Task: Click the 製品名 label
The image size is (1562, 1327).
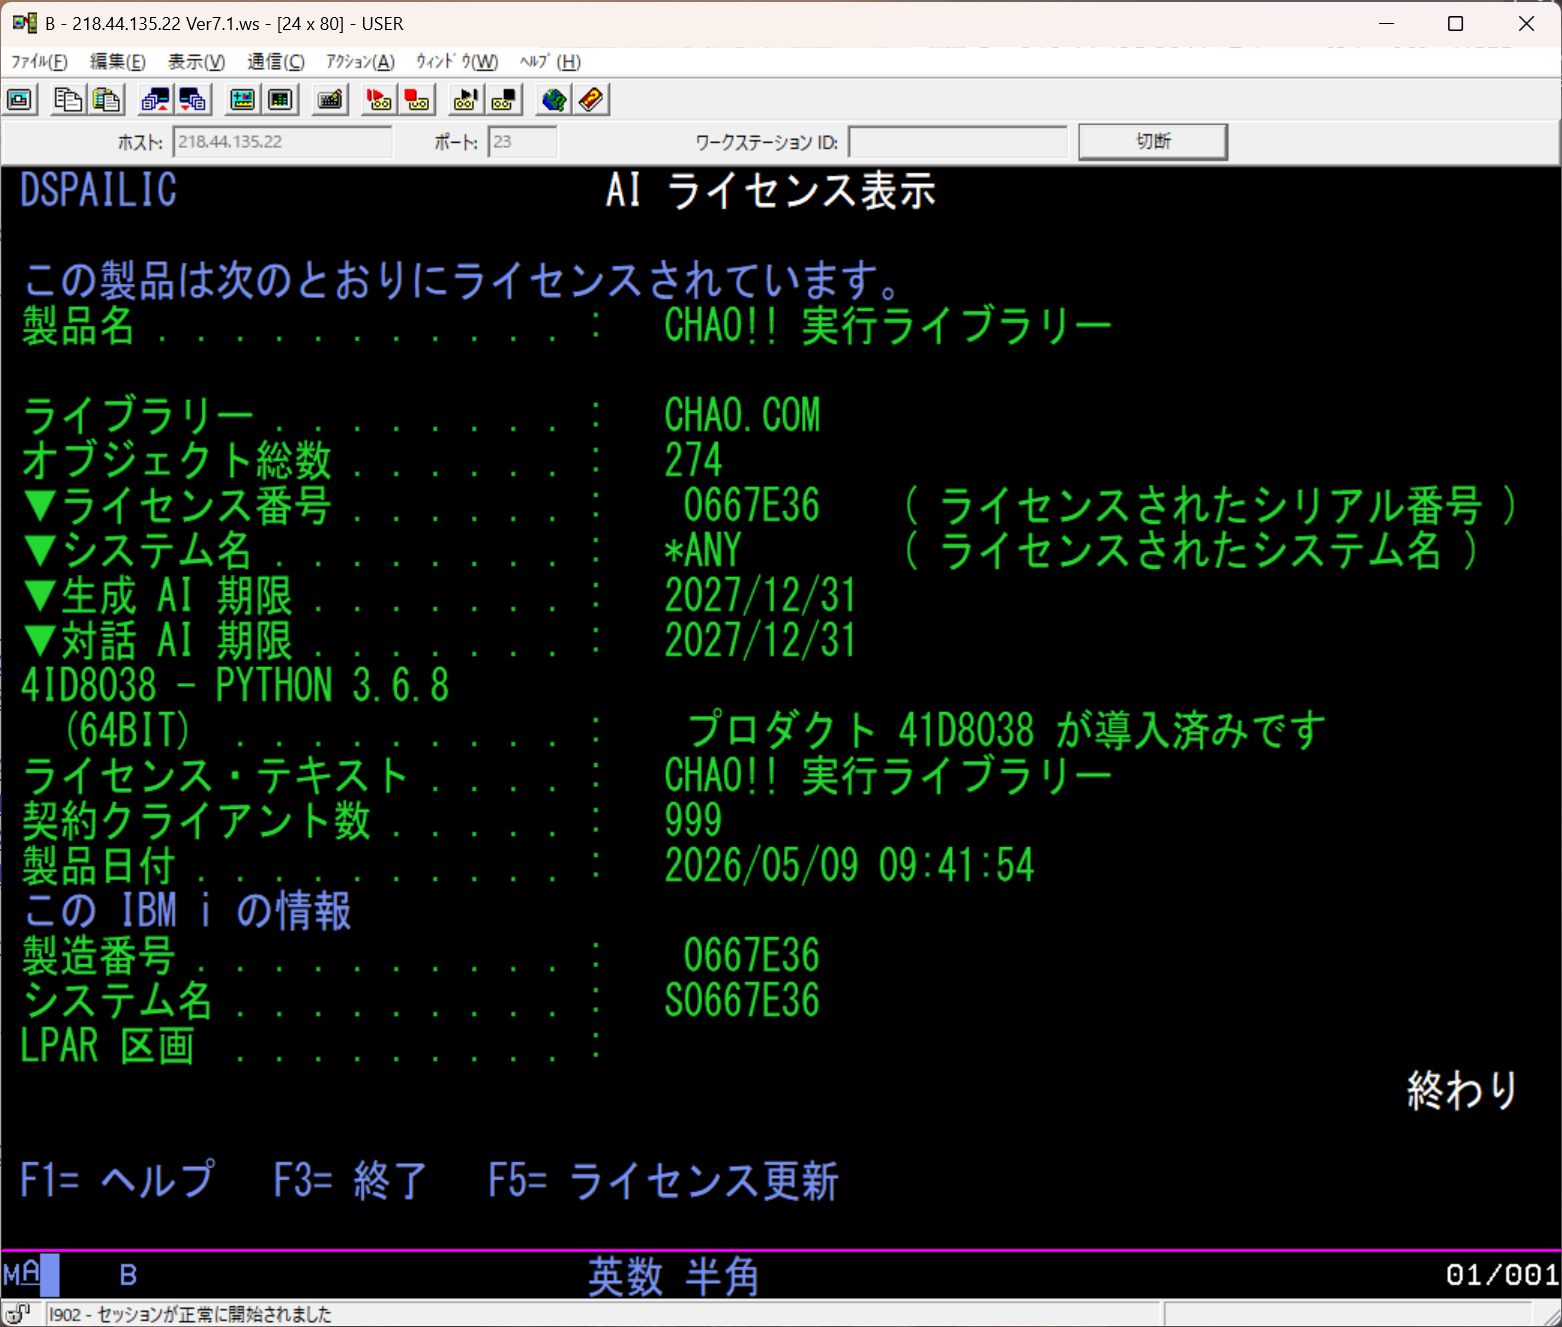Action: pos(78,325)
